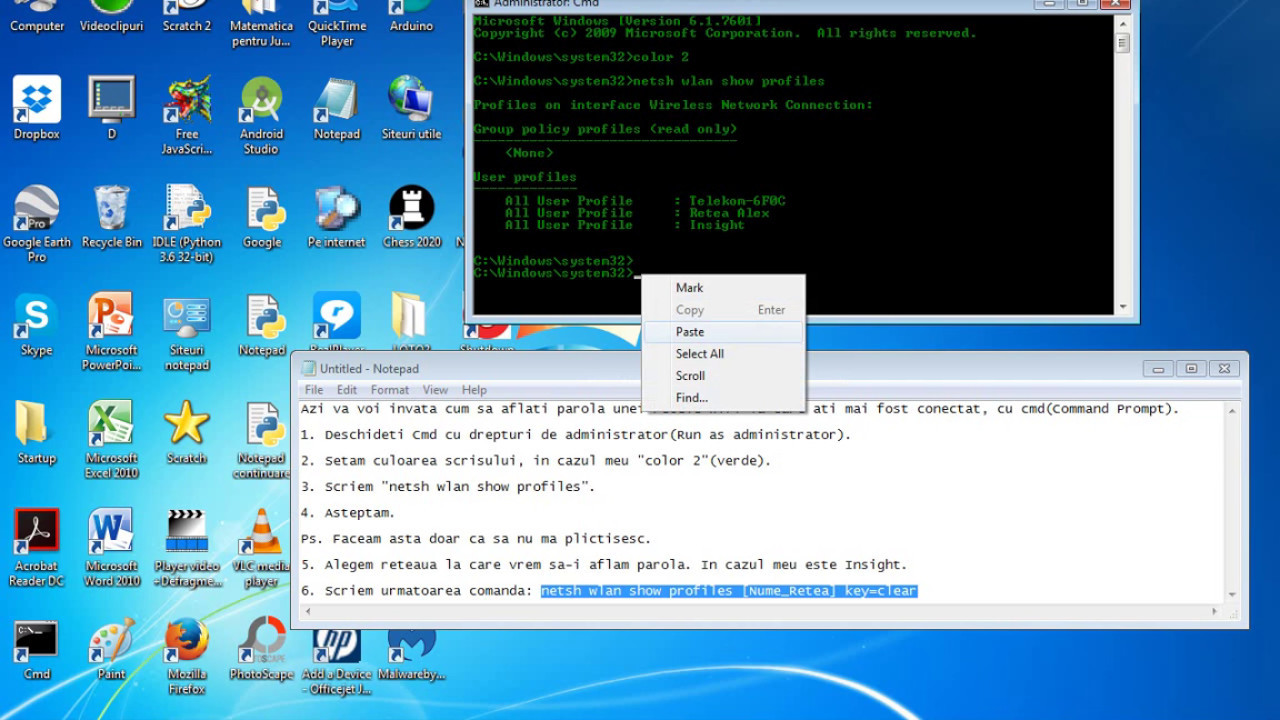
Task: Open Microsoft PowerPoint shortcut
Action: coord(112,331)
